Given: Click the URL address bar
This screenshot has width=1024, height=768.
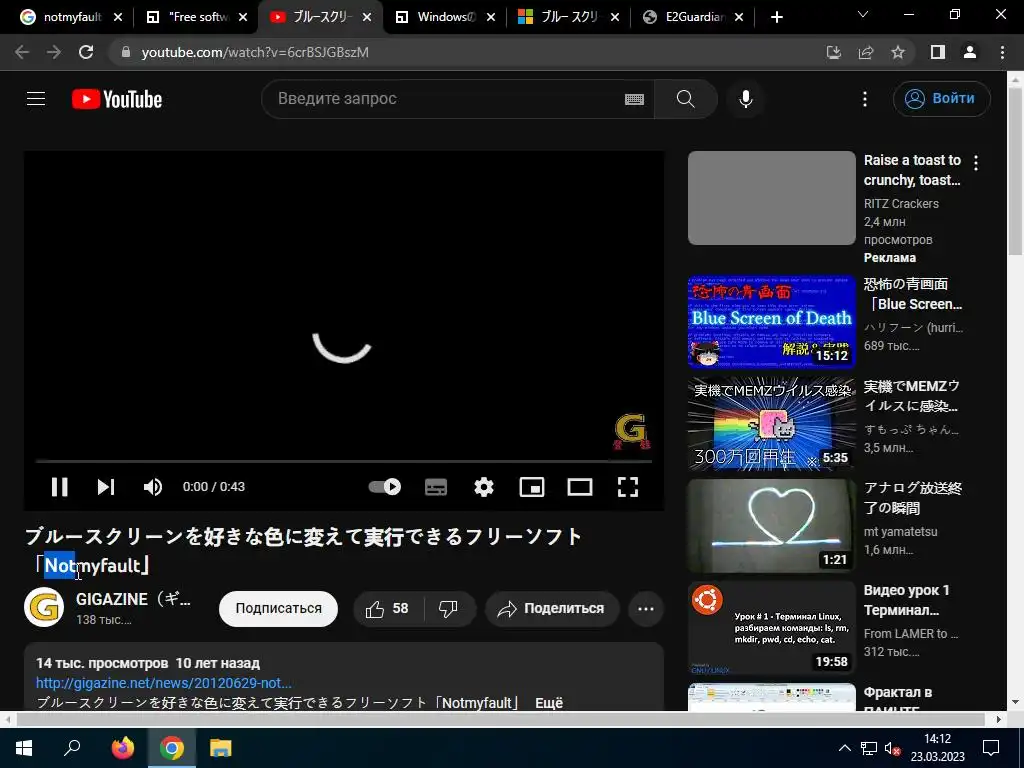Looking at the screenshot, I should click(x=457, y=52).
